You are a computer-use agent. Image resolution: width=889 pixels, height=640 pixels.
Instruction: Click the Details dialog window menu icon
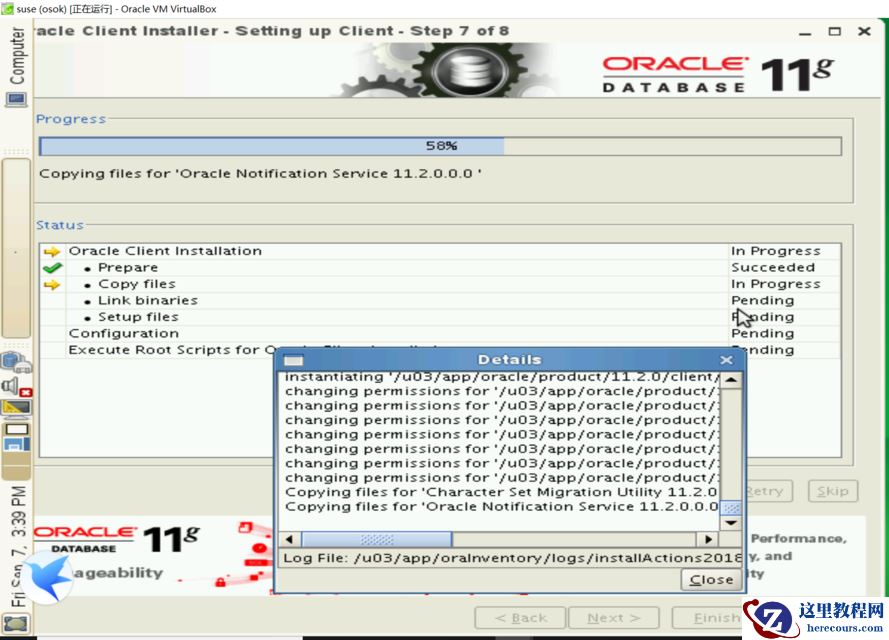pos(293,361)
